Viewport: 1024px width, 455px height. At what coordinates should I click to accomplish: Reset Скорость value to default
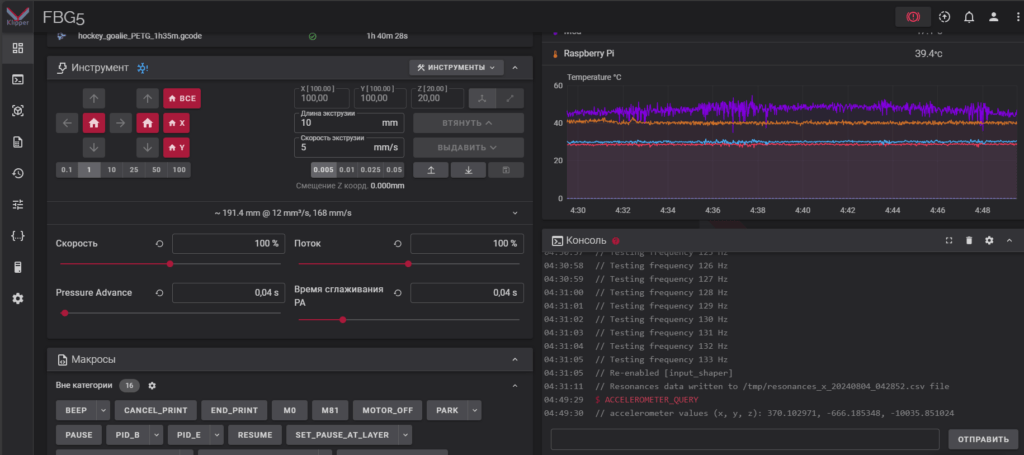click(160, 243)
